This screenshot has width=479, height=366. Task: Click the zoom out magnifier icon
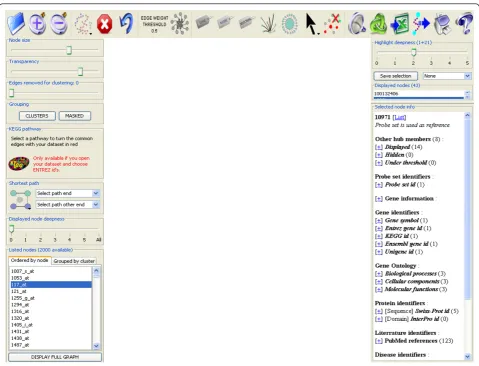coord(59,23)
